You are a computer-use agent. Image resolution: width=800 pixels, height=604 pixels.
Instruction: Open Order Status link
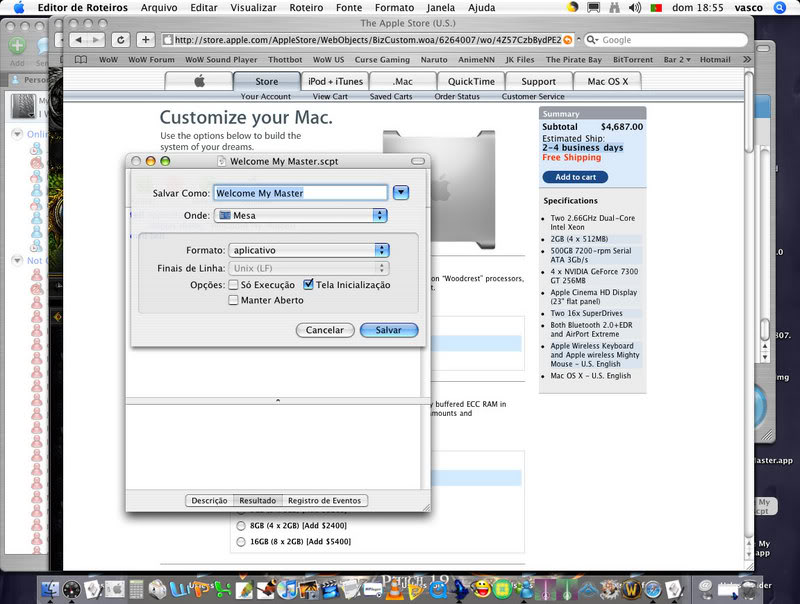coord(457,96)
